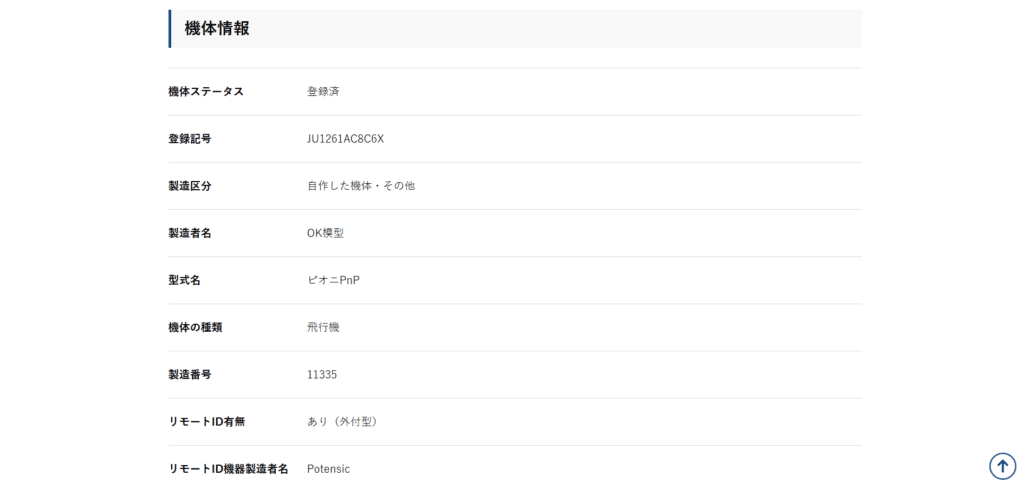Image resolution: width=1024 pixels, height=489 pixels.
Task: Select registration code JU1261AC8C6X
Action: click(345, 139)
